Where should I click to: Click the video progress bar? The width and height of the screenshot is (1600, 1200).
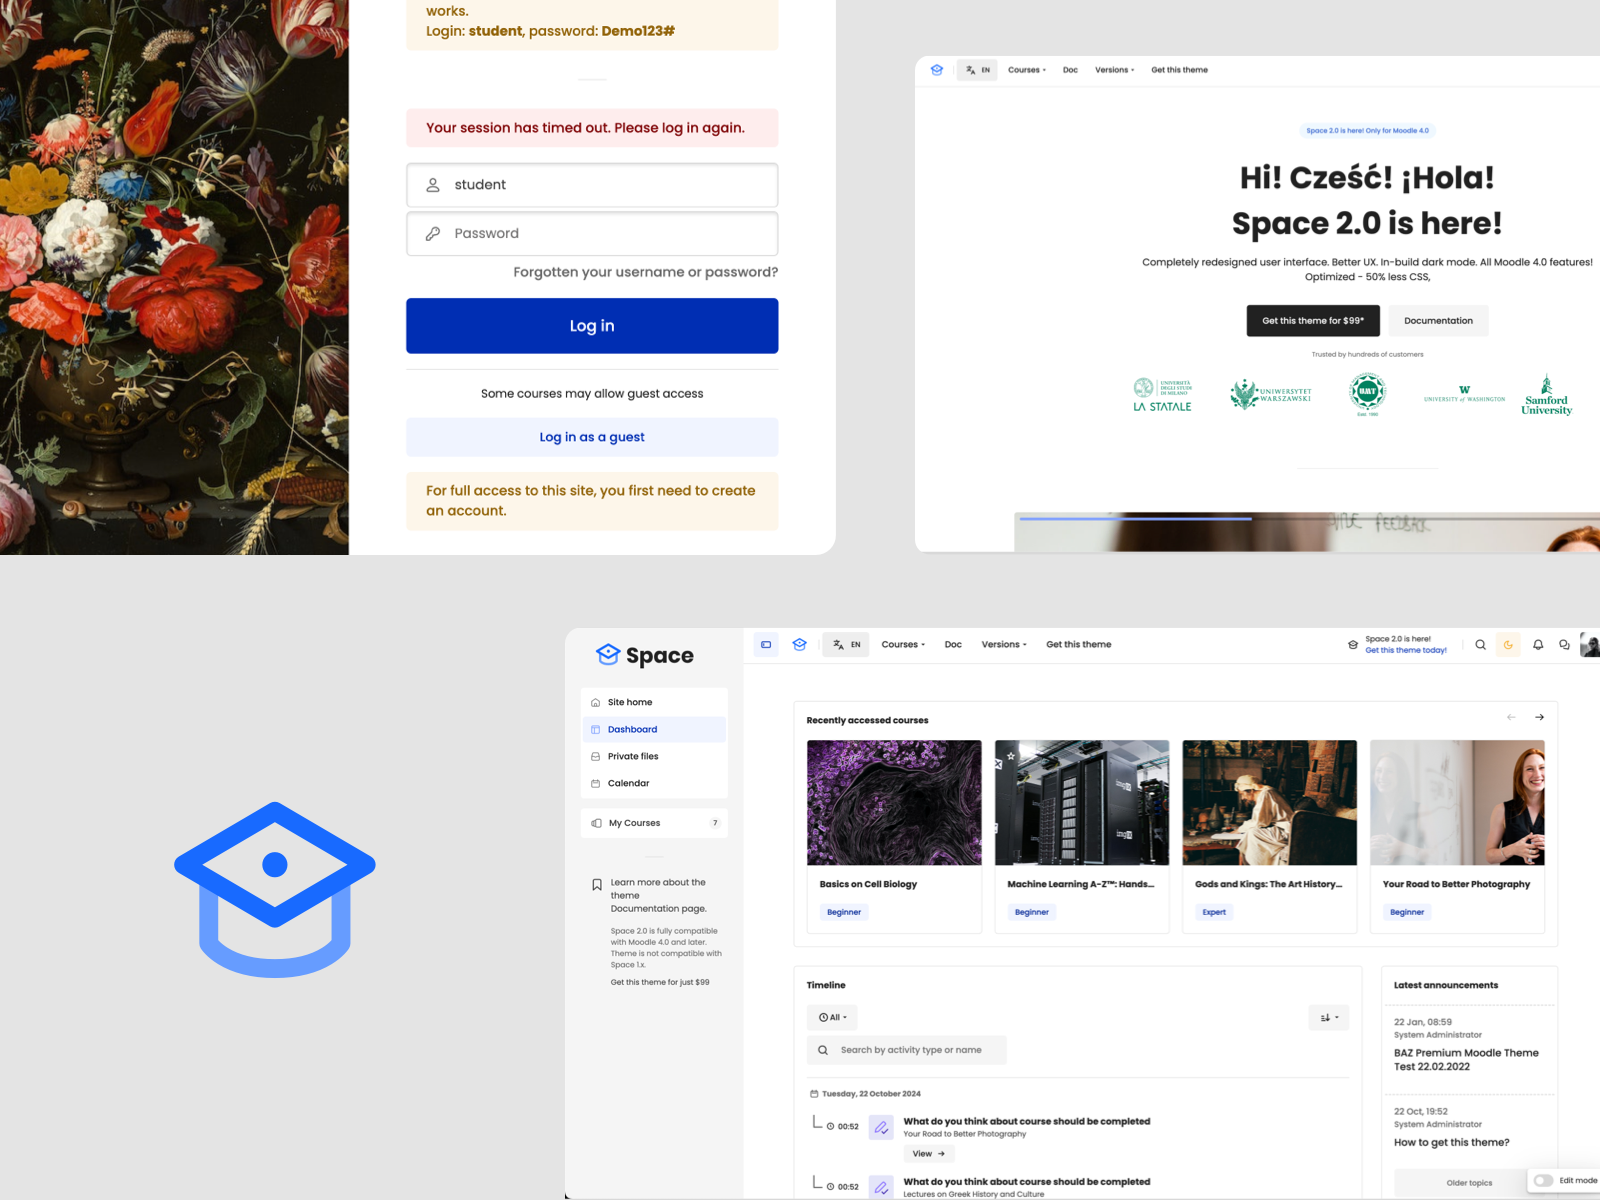[x=1137, y=518]
